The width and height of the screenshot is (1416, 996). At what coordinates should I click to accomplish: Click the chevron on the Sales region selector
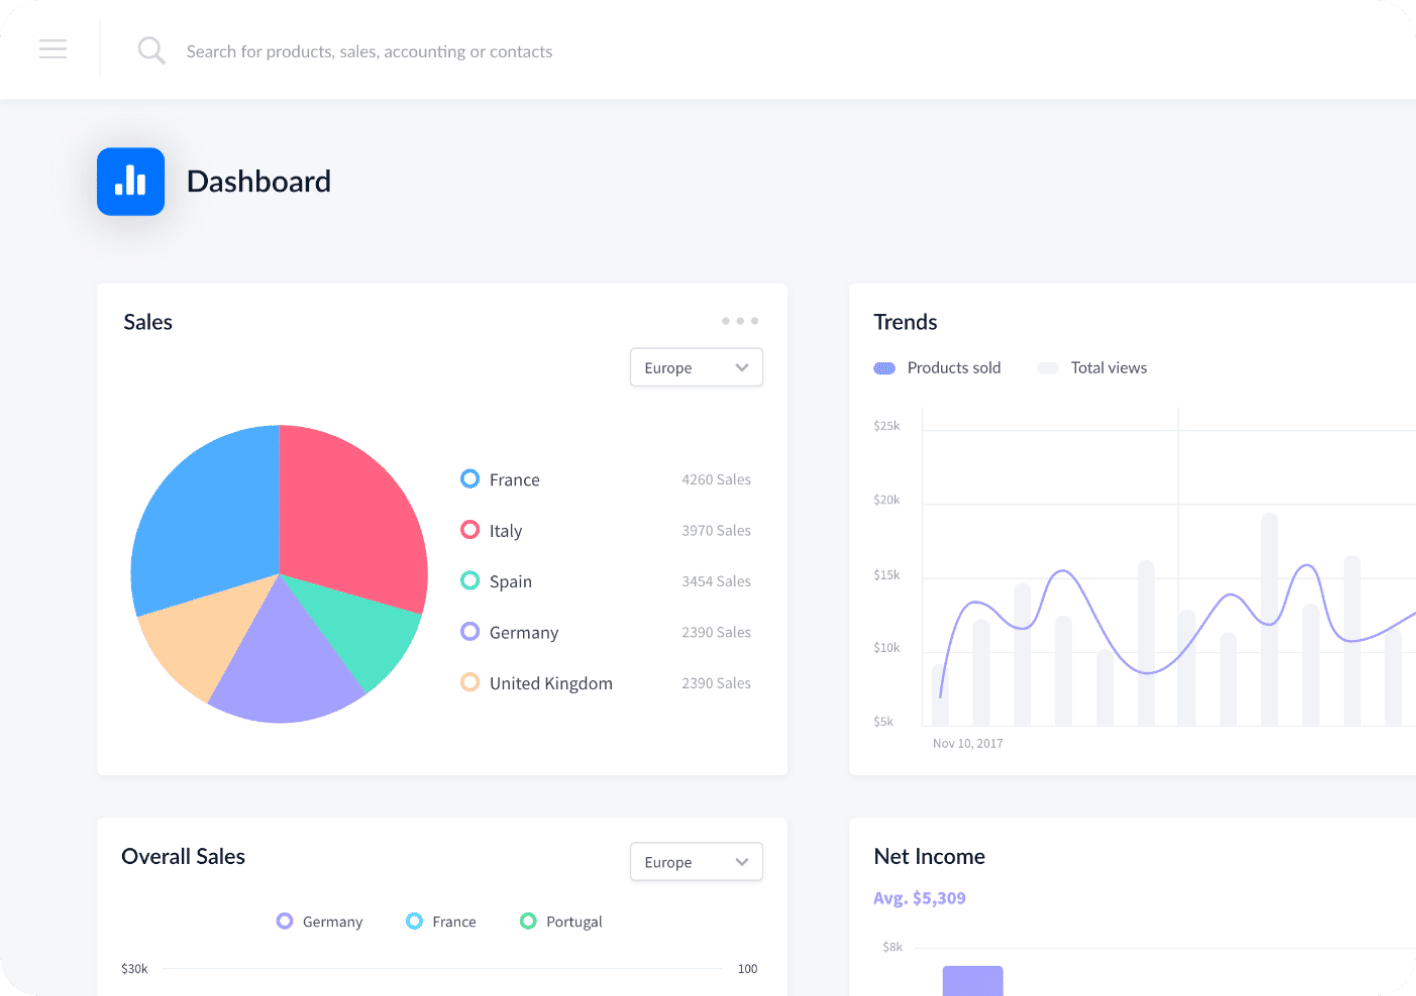pos(742,367)
